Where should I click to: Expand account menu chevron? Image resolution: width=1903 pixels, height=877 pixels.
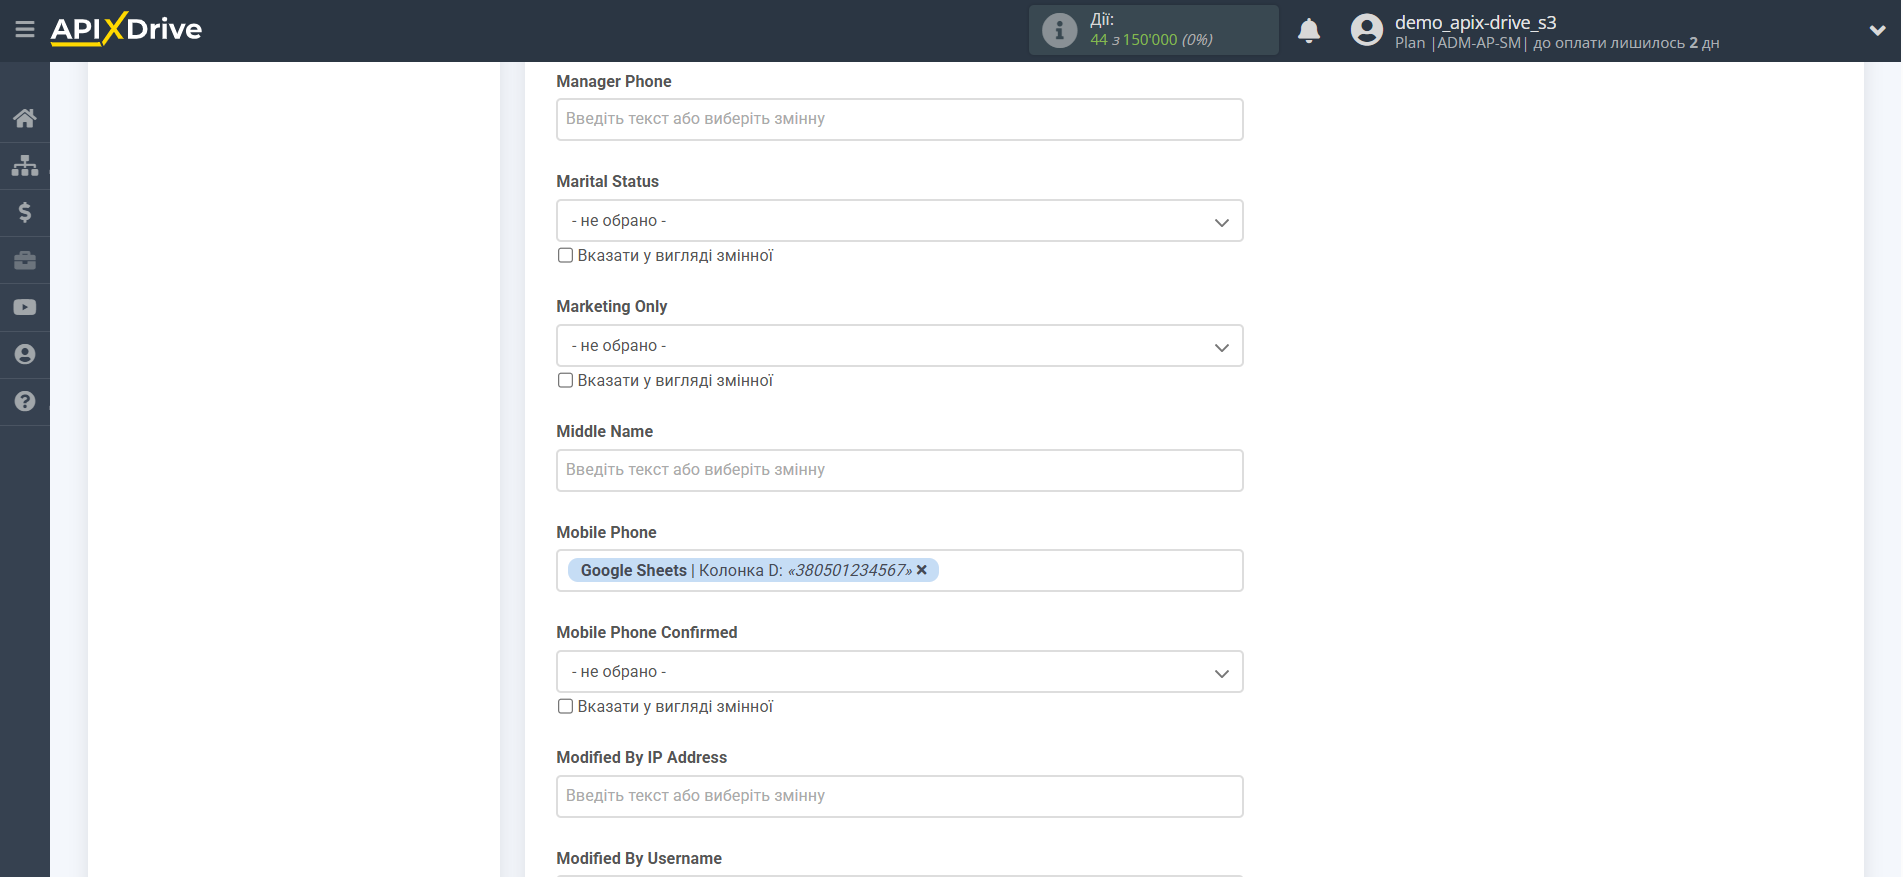tap(1877, 30)
